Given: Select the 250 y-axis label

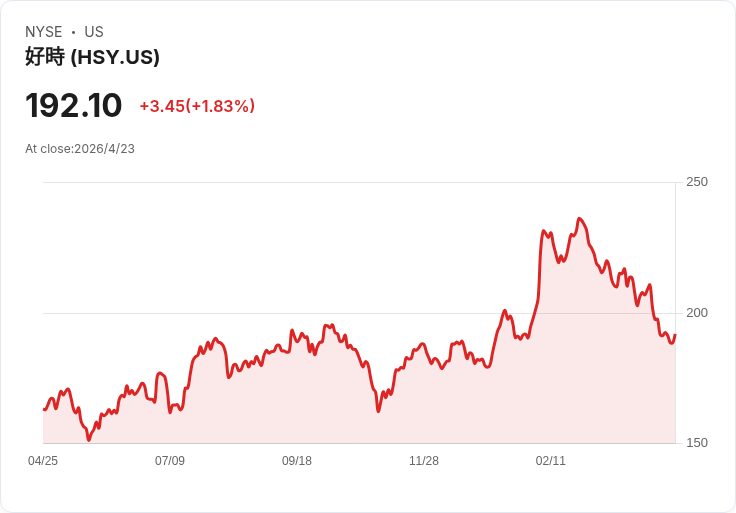Looking at the screenshot, I should (x=696, y=182).
